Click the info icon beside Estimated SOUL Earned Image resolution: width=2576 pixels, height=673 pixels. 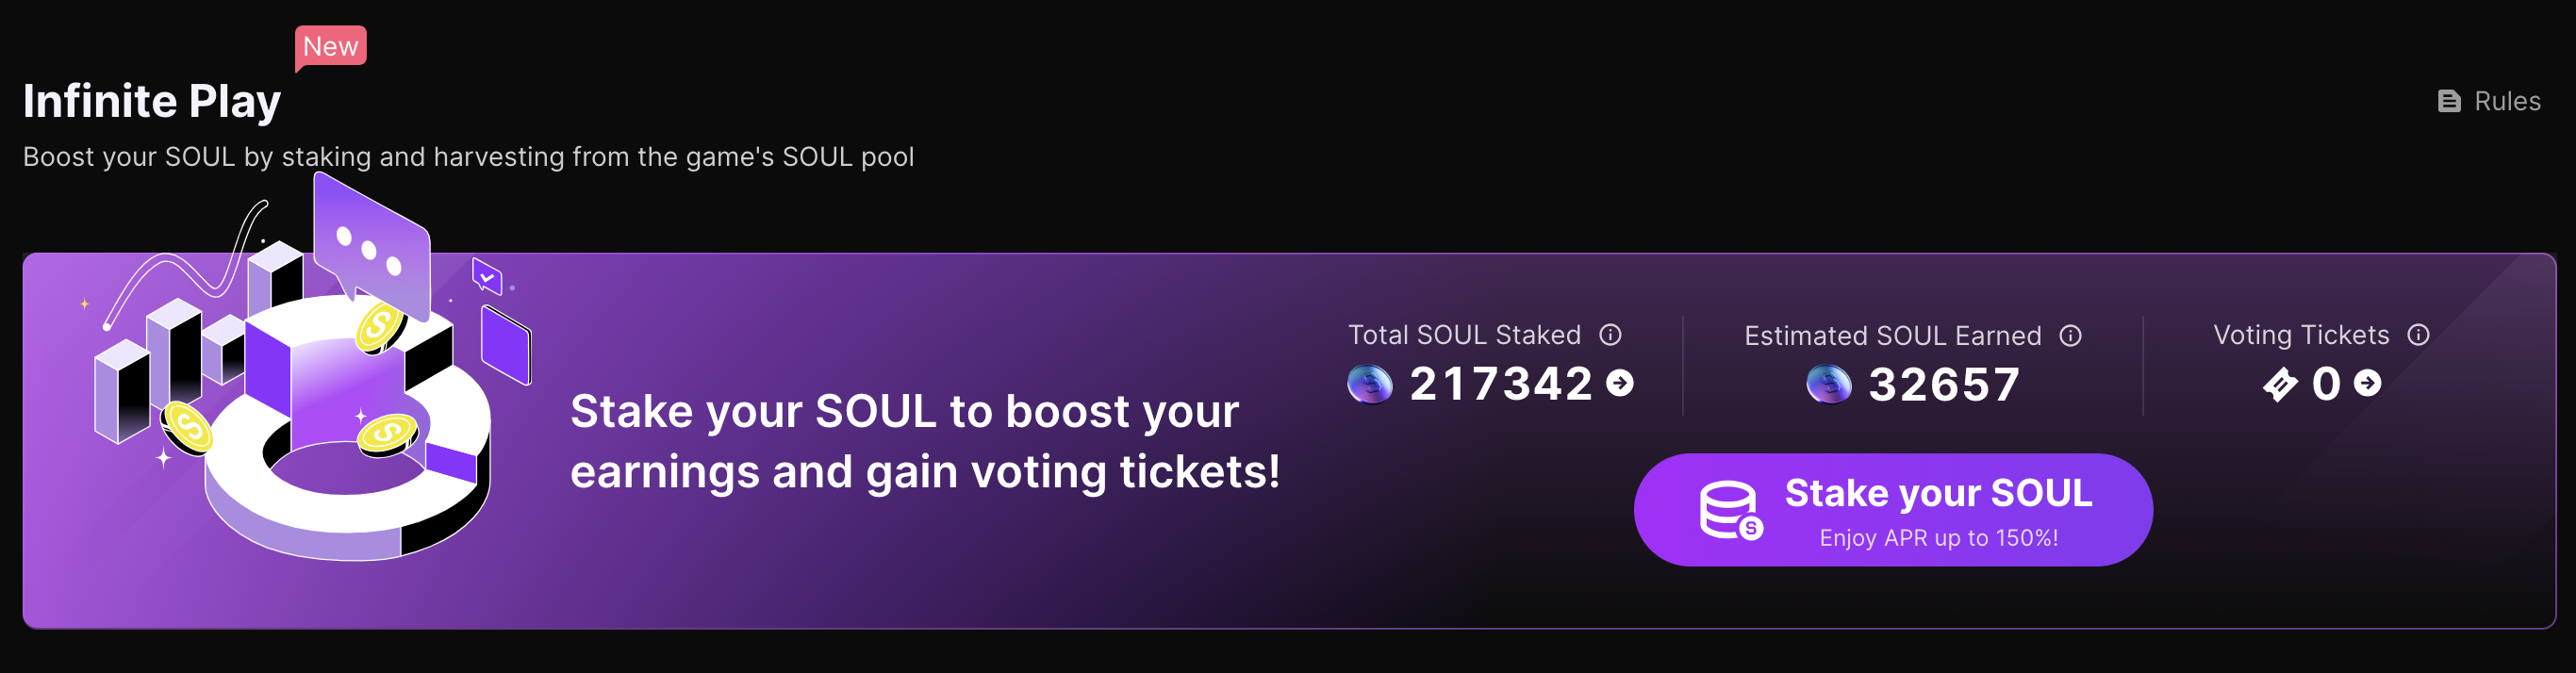tap(2071, 336)
